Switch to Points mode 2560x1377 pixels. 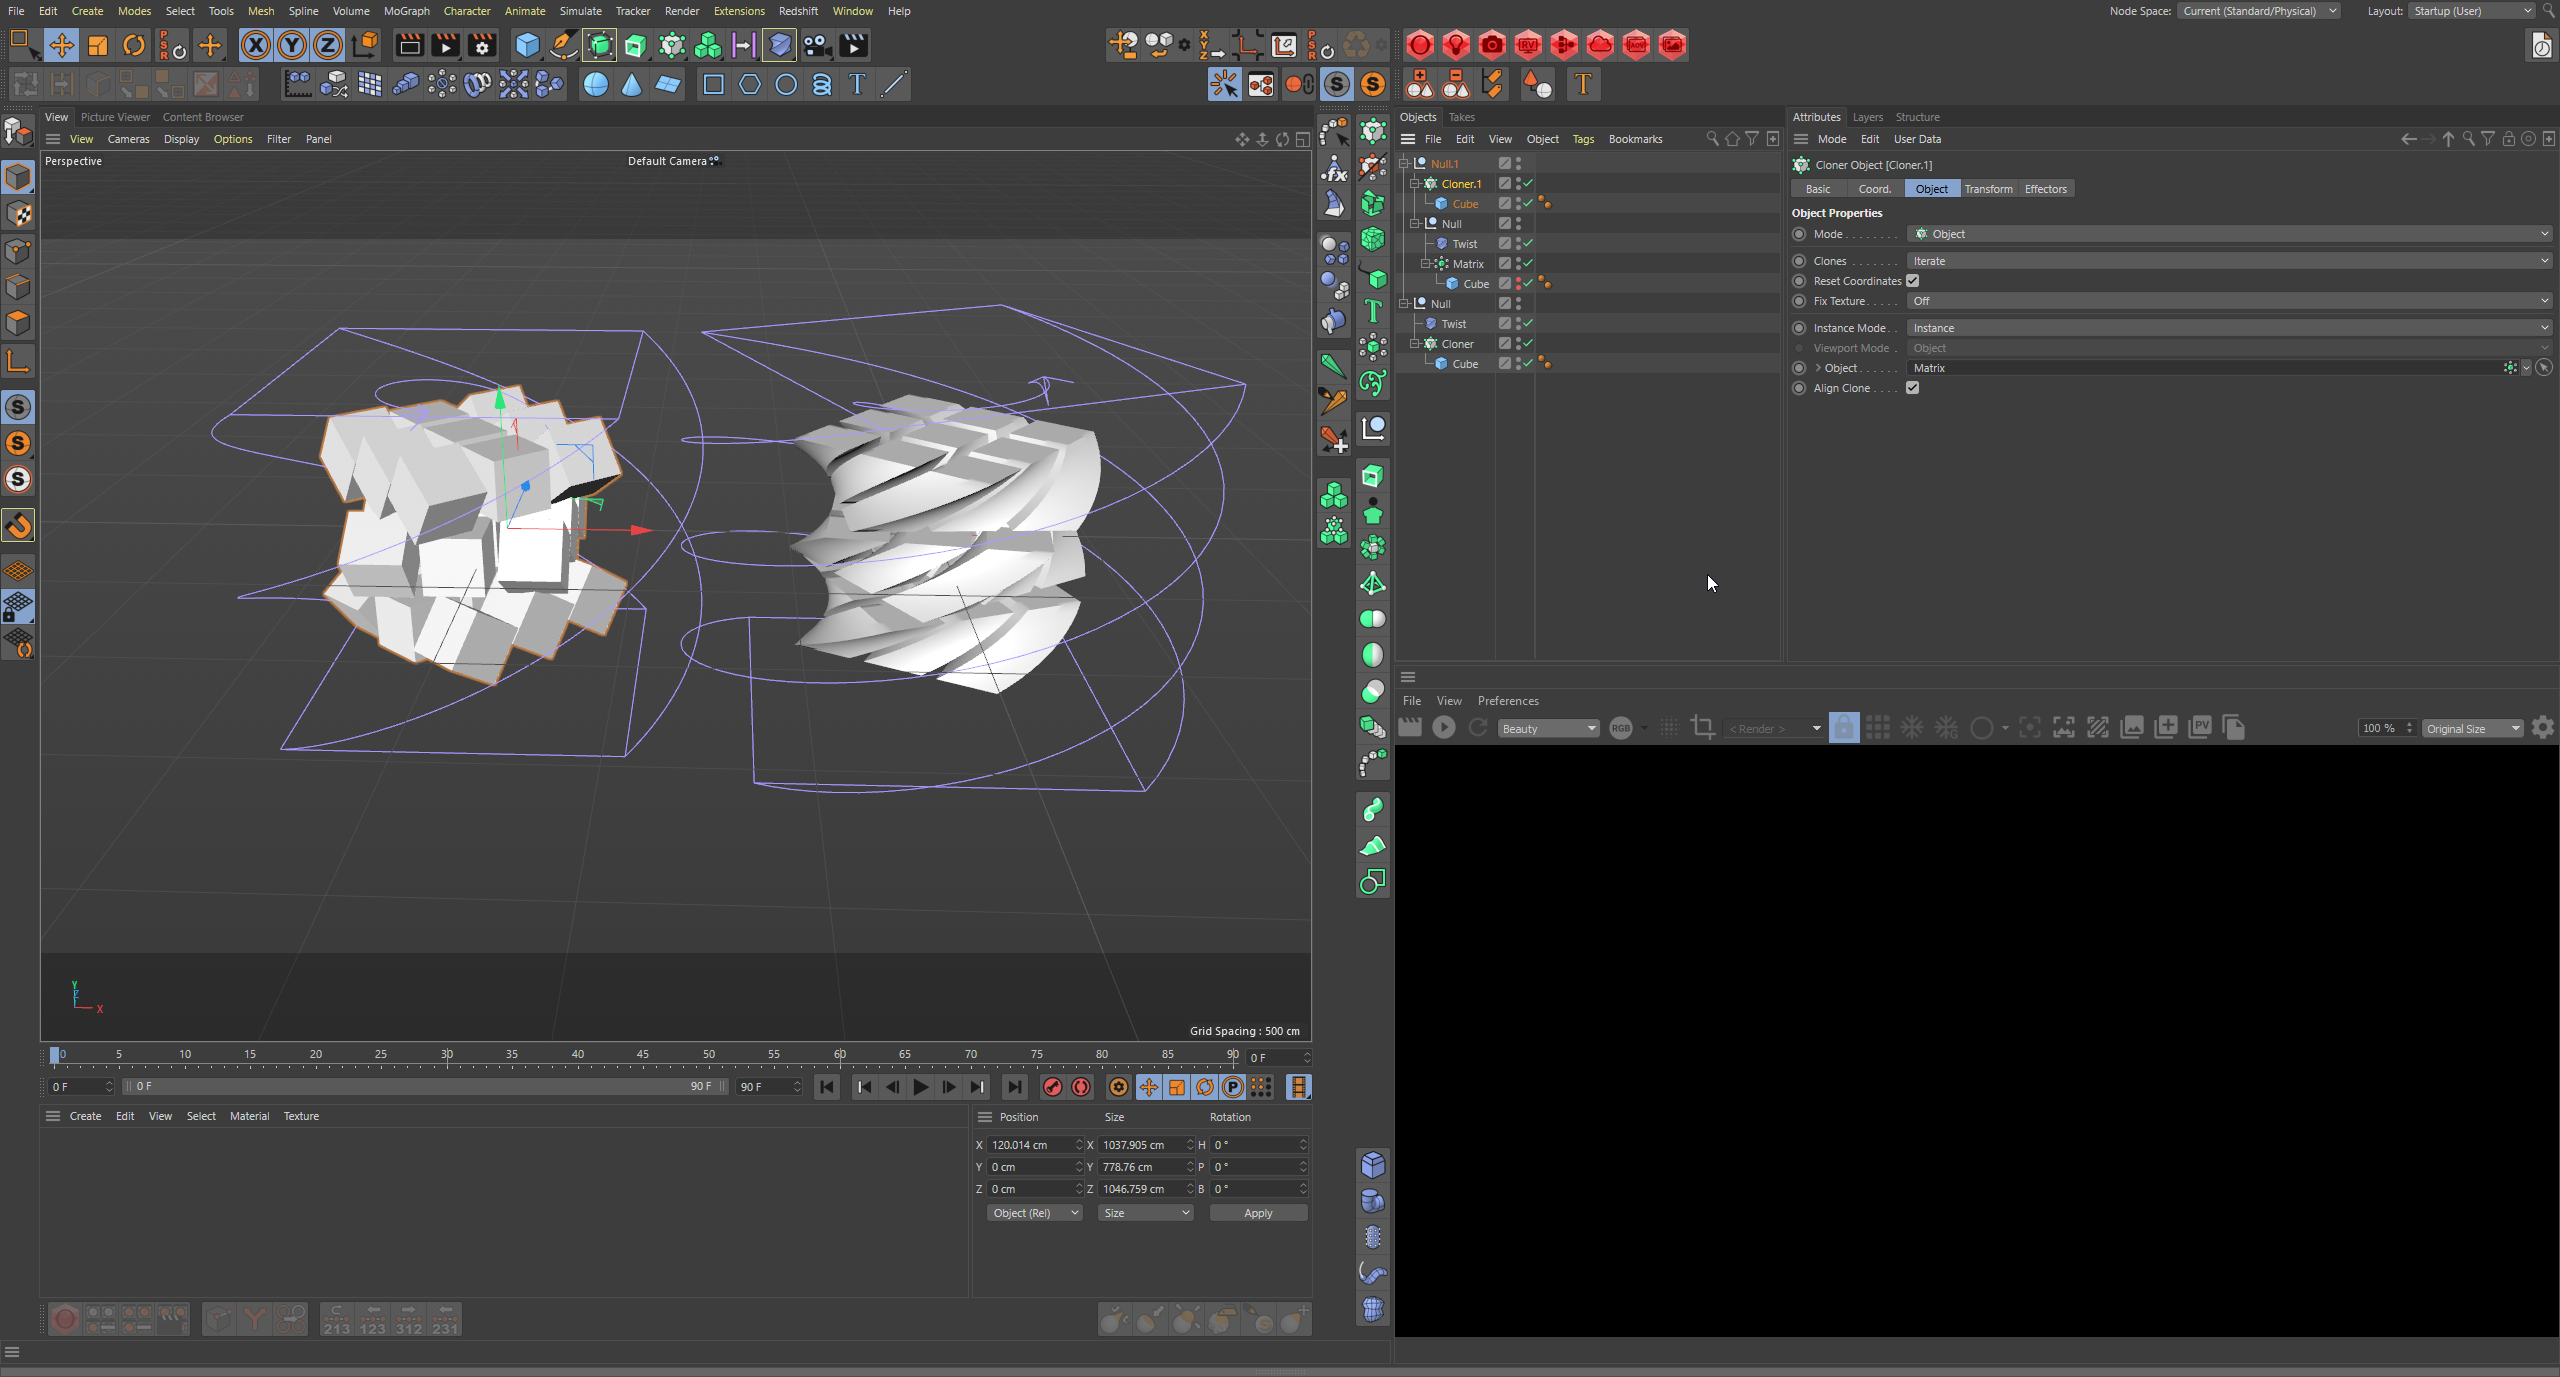point(18,250)
